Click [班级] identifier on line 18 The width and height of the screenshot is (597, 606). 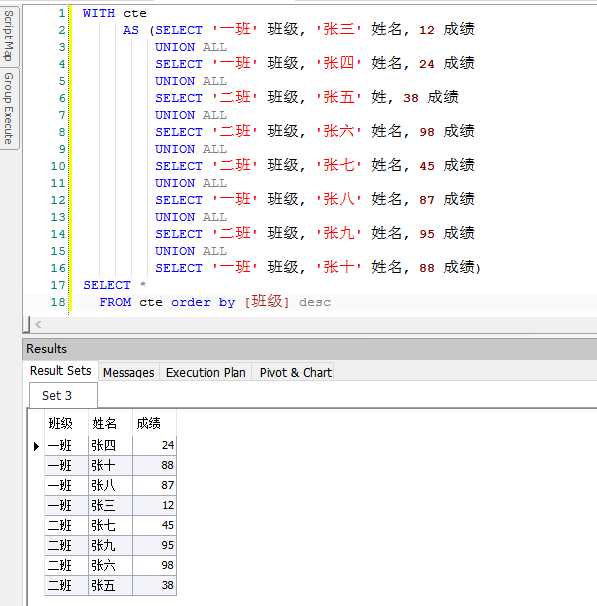coord(267,301)
